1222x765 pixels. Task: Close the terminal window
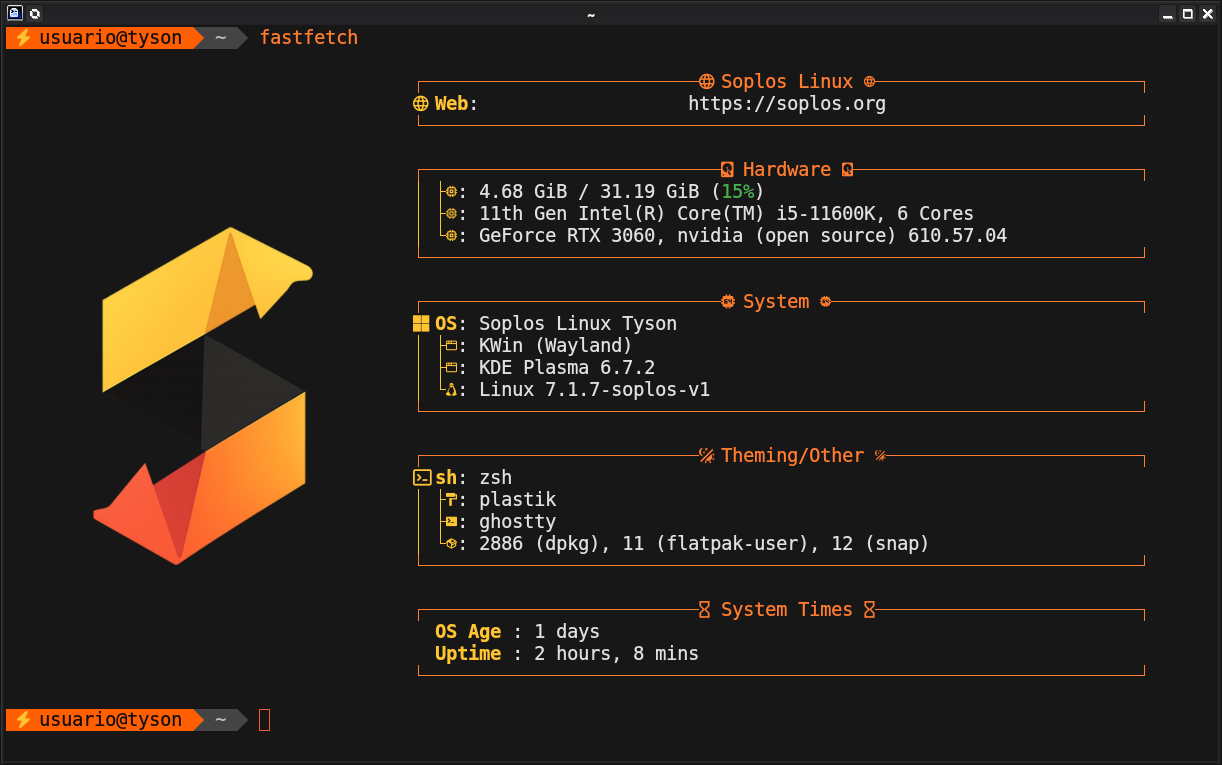tap(1207, 14)
